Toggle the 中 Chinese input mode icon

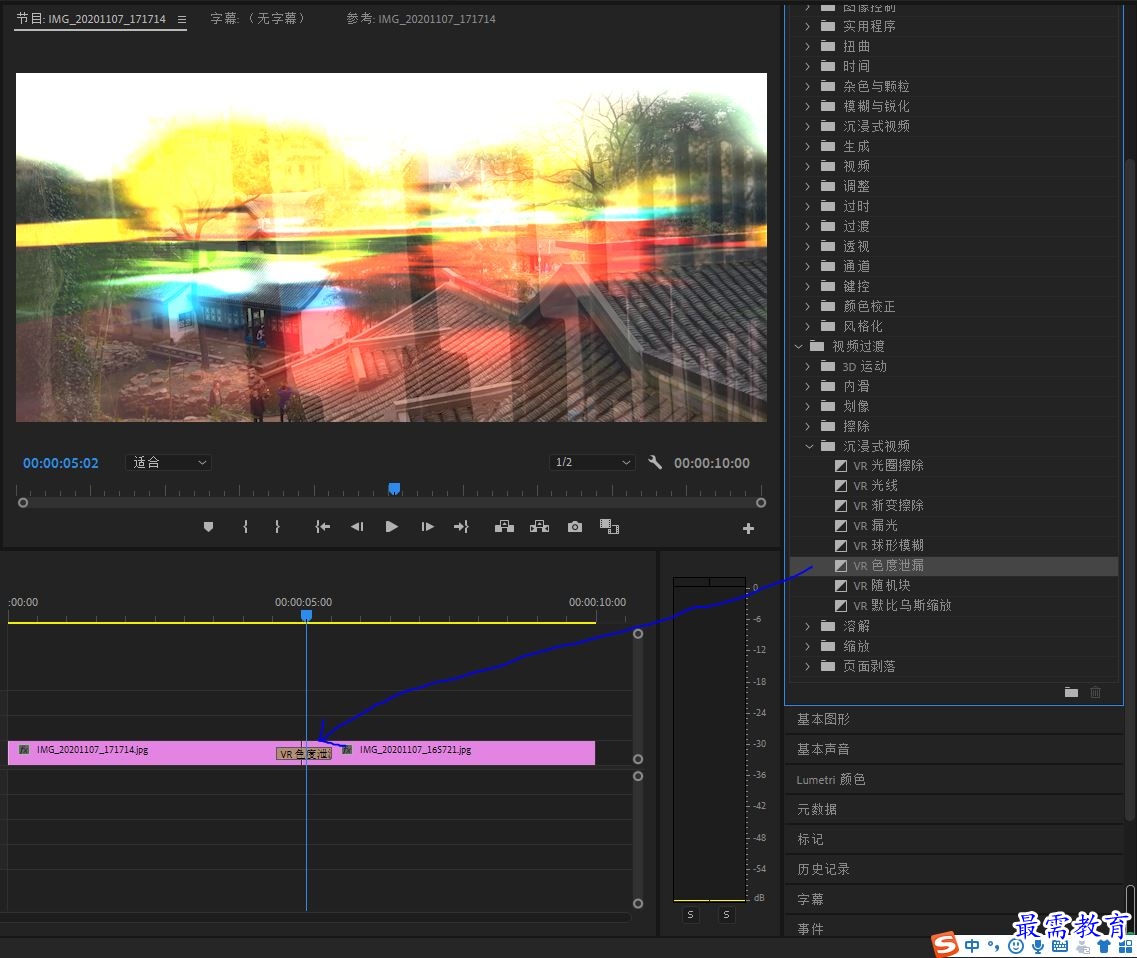[972, 946]
